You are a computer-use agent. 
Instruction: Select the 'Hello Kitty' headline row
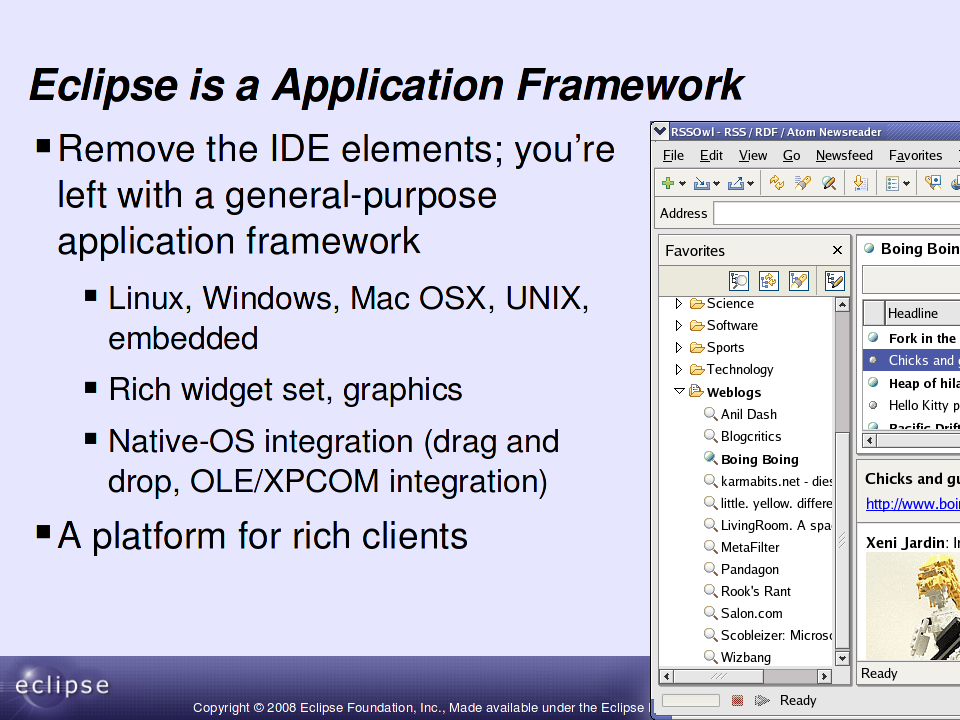[912, 405]
